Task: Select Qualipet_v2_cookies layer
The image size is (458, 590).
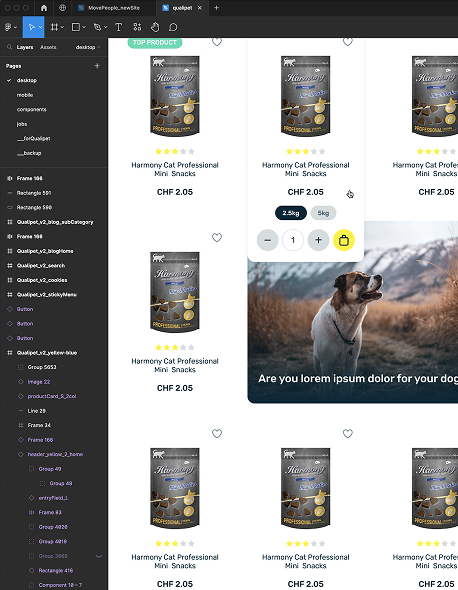Action: click(x=54, y=280)
